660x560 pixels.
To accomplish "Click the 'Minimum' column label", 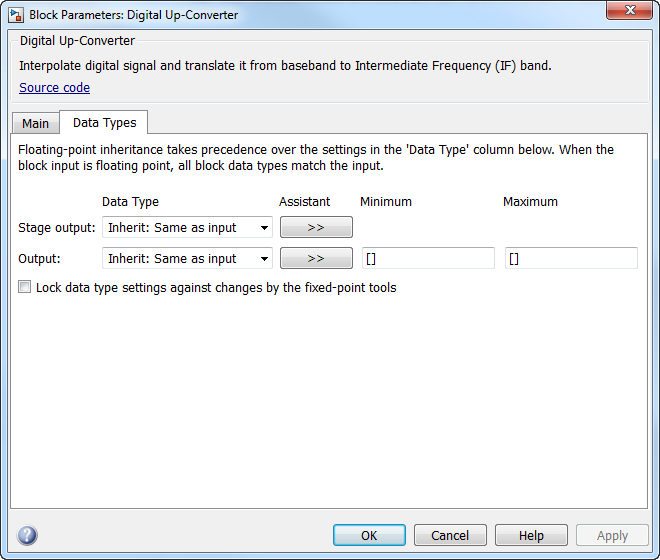I will 386,202.
